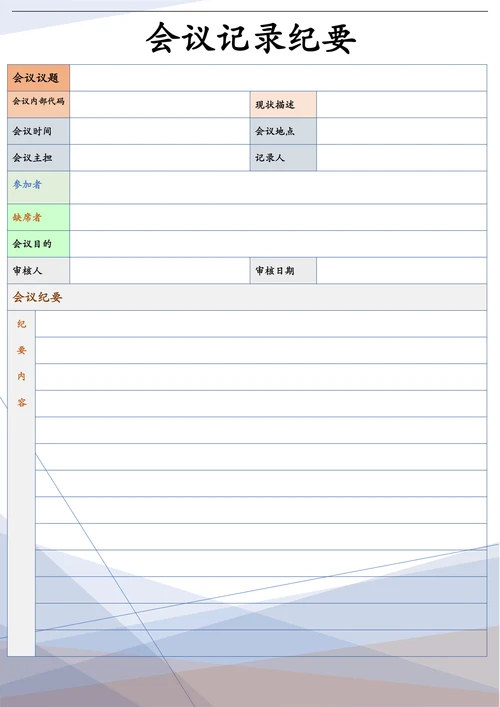Click the blank field beside 参加者
The width and height of the screenshot is (500, 707).
[x=278, y=188]
